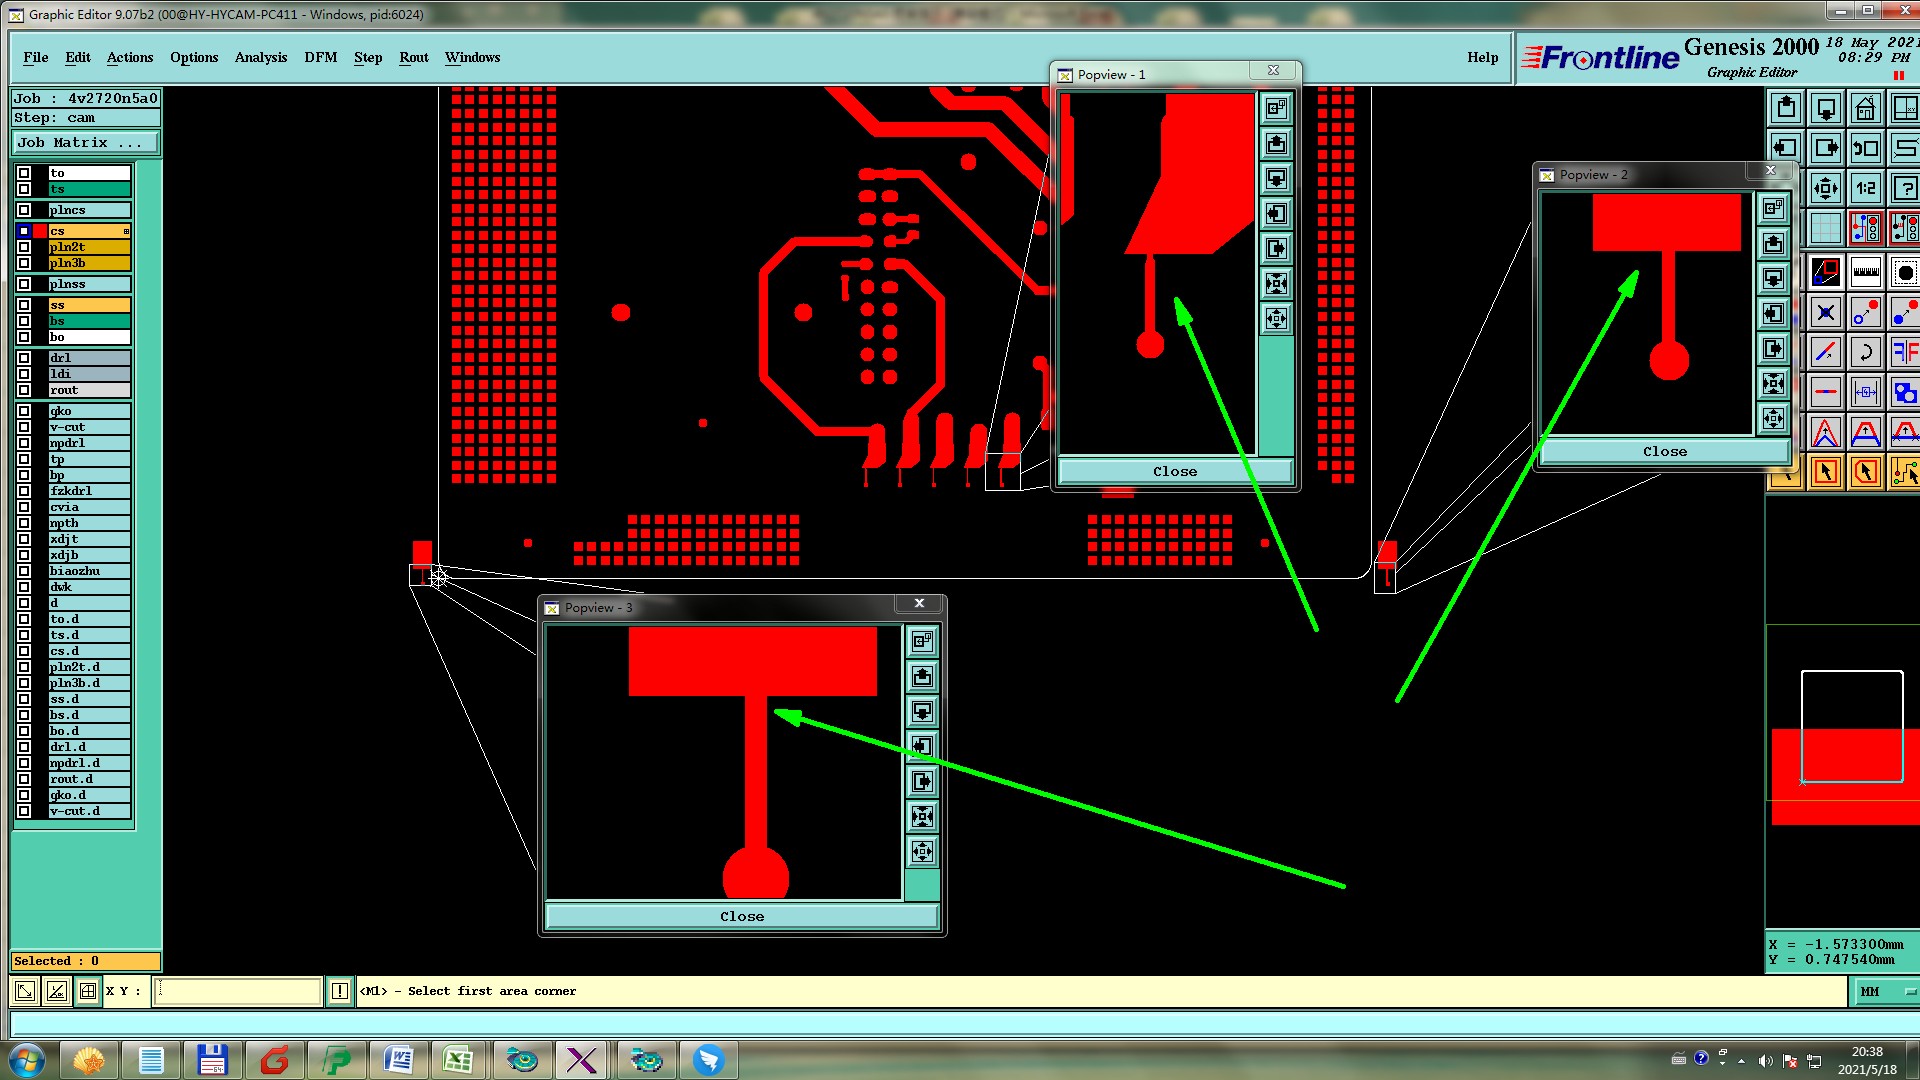Click the pan up icon in Popview 3
This screenshot has height=1080, width=1920.
pos(922,677)
